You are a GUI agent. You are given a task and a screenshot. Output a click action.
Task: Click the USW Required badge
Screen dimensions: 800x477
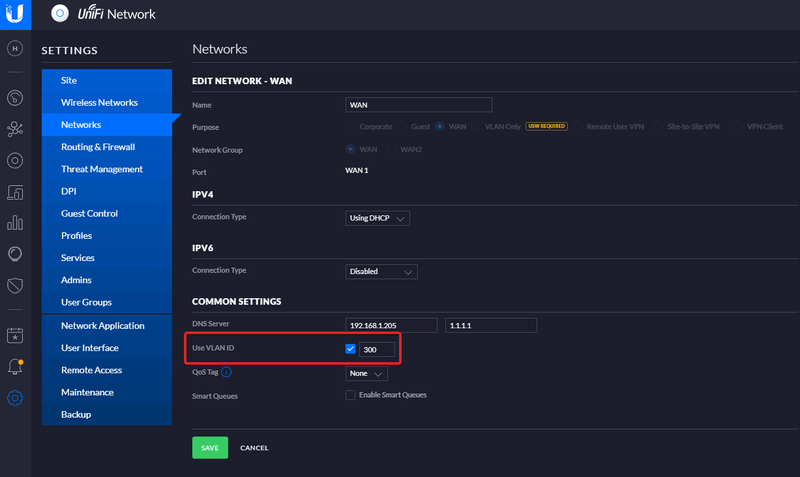[546, 126]
